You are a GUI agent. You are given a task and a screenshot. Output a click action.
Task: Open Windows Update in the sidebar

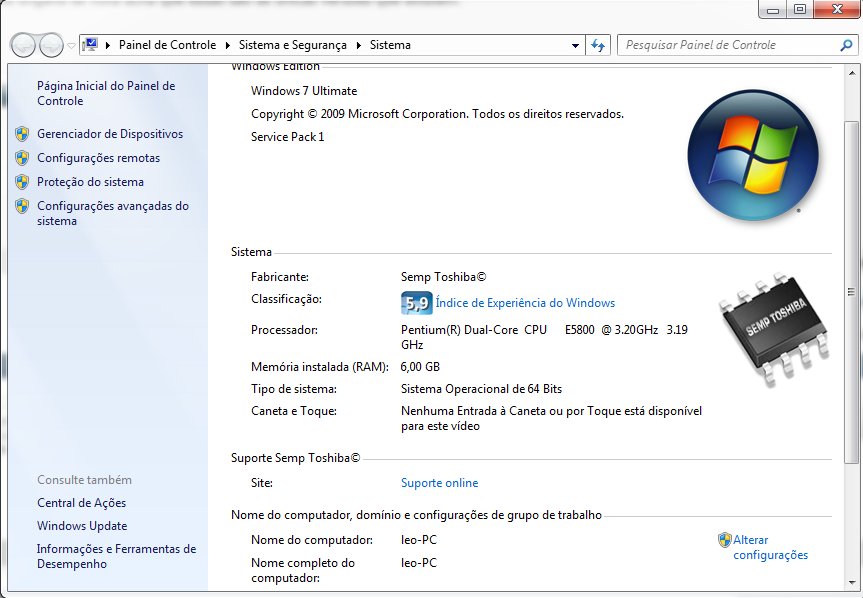pos(82,526)
